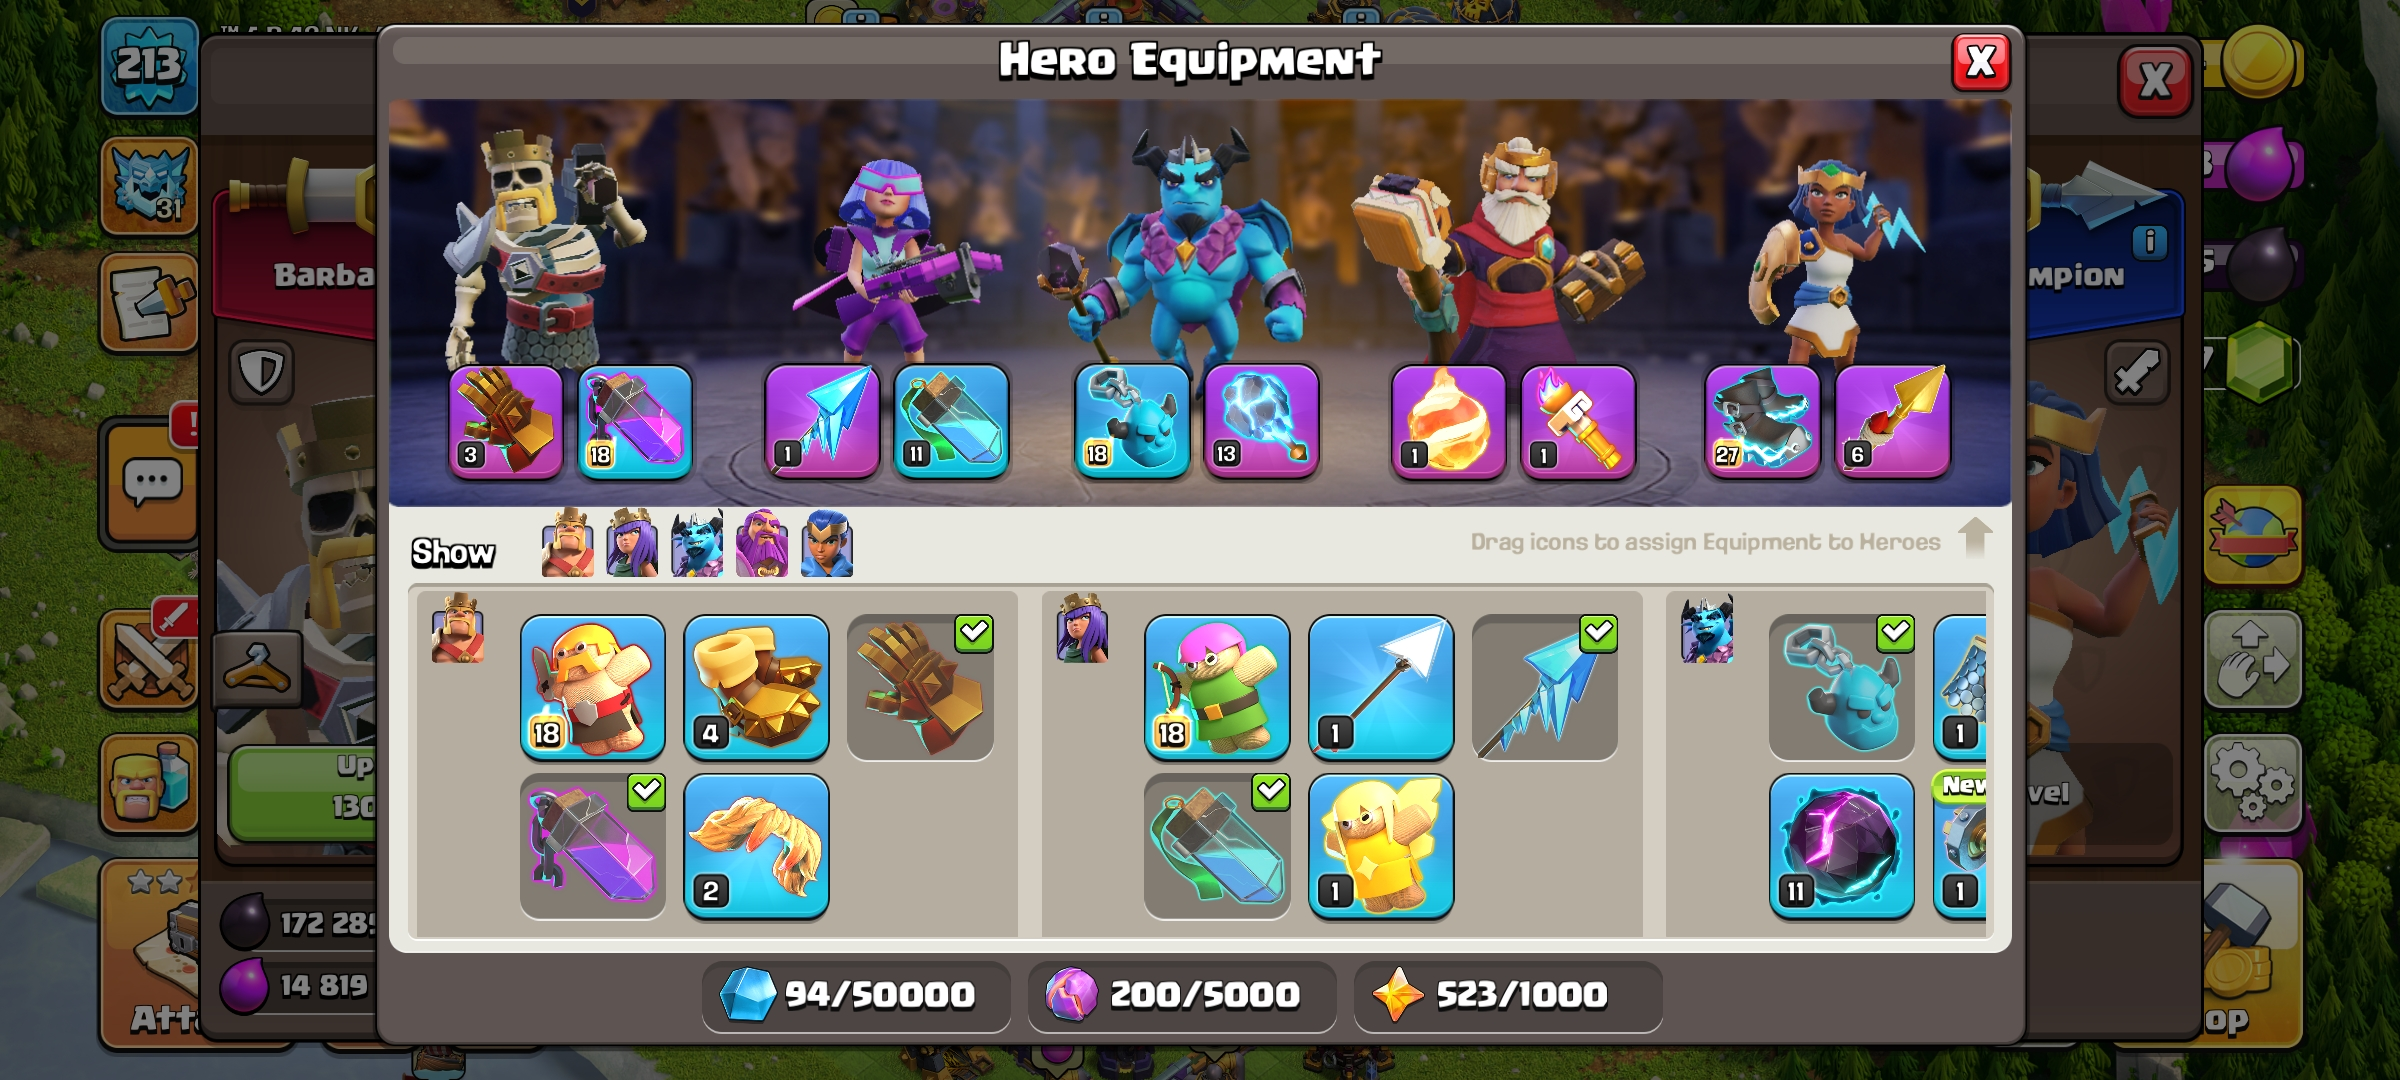The image size is (2400, 1080).
Task: Close the Hero Equipment window
Action: [1981, 62]
